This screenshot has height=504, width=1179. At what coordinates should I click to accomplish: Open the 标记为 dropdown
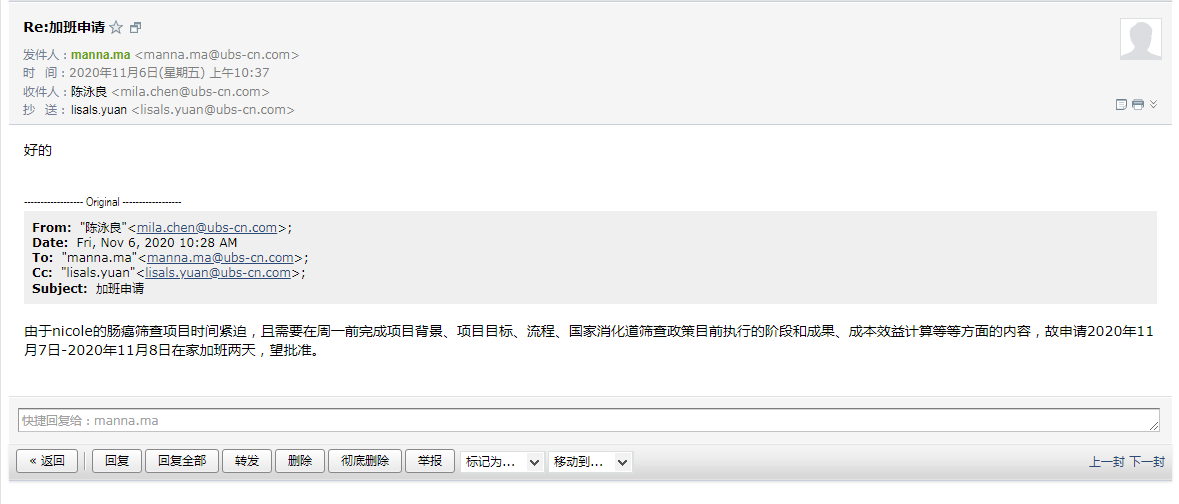coord(502,462)
